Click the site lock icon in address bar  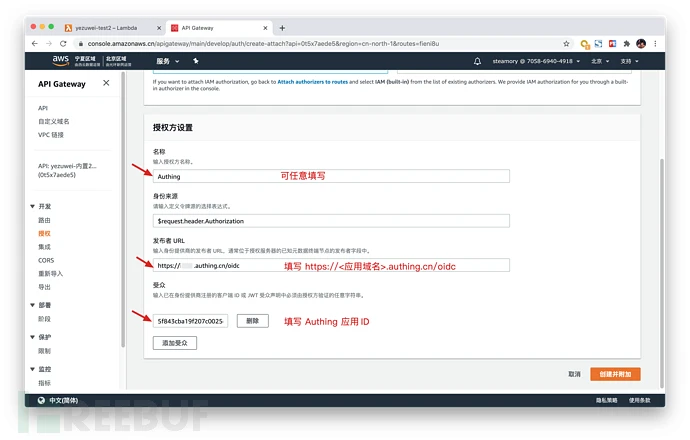point(81,44)
